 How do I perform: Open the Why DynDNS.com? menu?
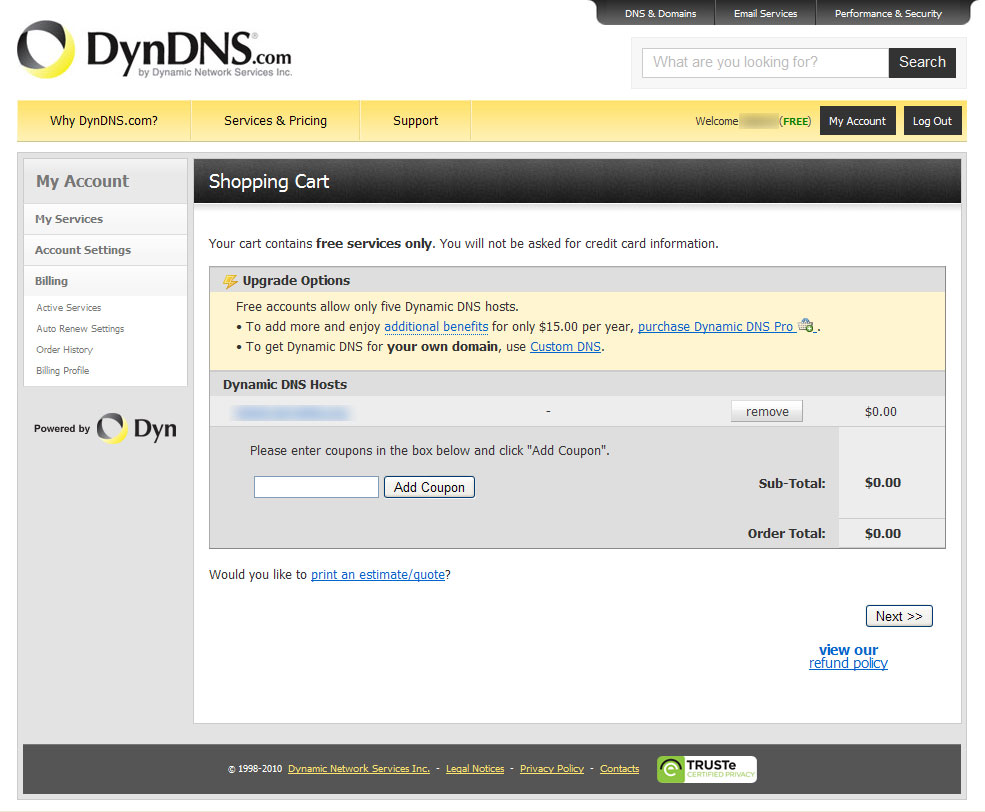[x=104, y=121]
